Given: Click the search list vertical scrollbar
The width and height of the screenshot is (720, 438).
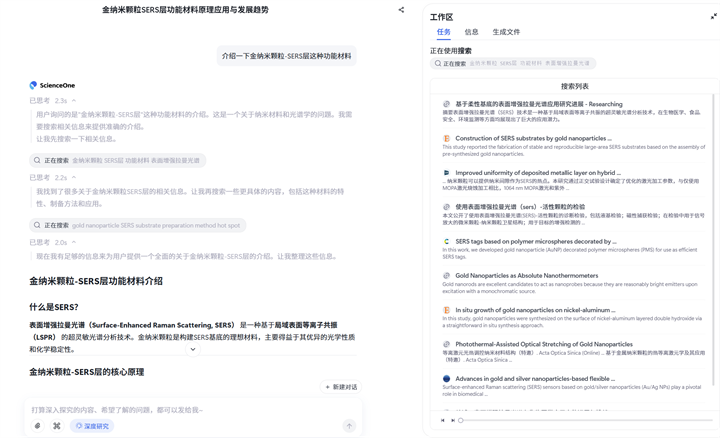Looking at the screenshot, I should pos(713,239).
